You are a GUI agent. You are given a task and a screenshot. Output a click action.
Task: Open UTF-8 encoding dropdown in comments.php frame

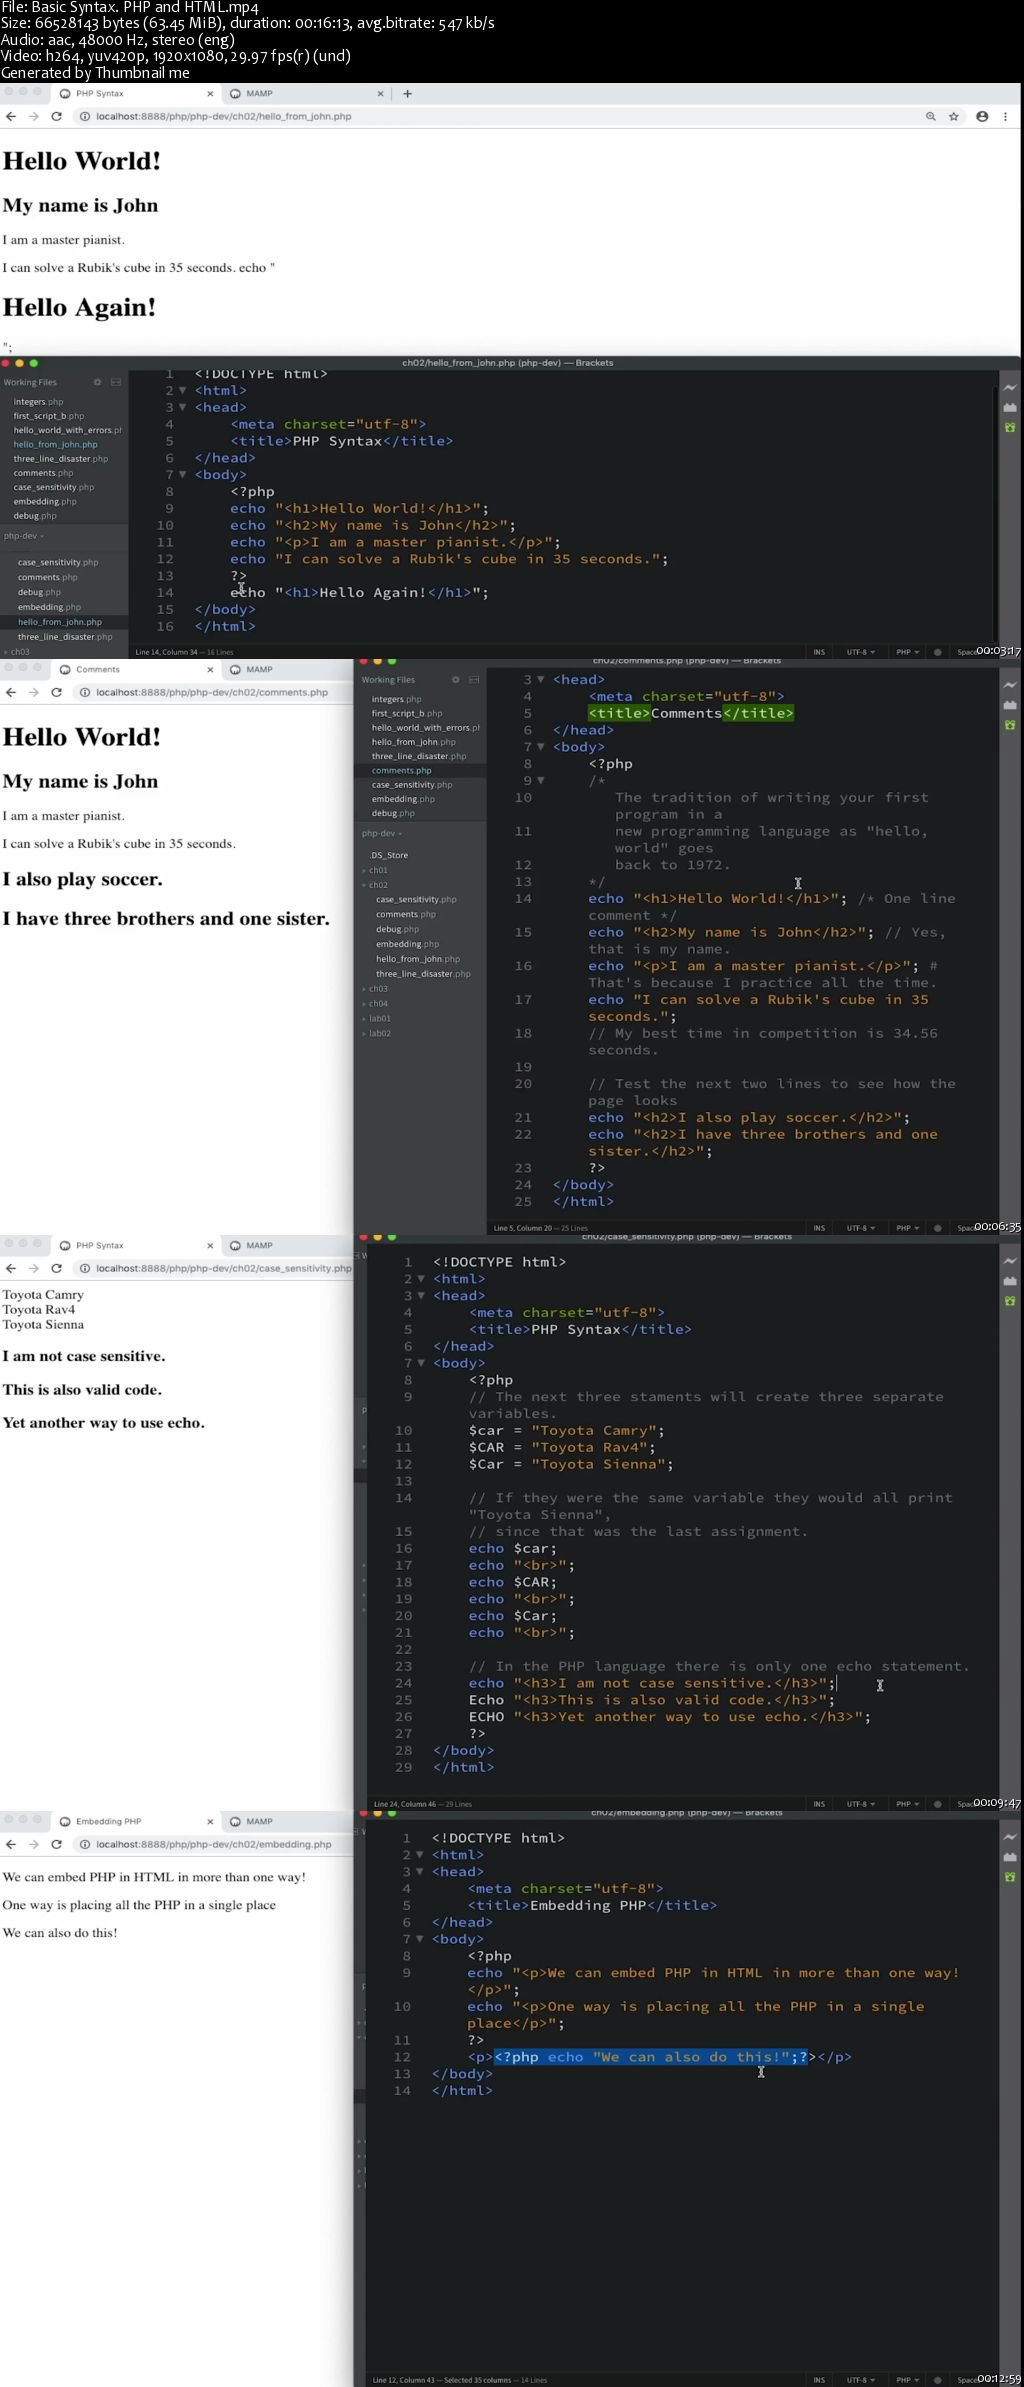pos(860,1228)
